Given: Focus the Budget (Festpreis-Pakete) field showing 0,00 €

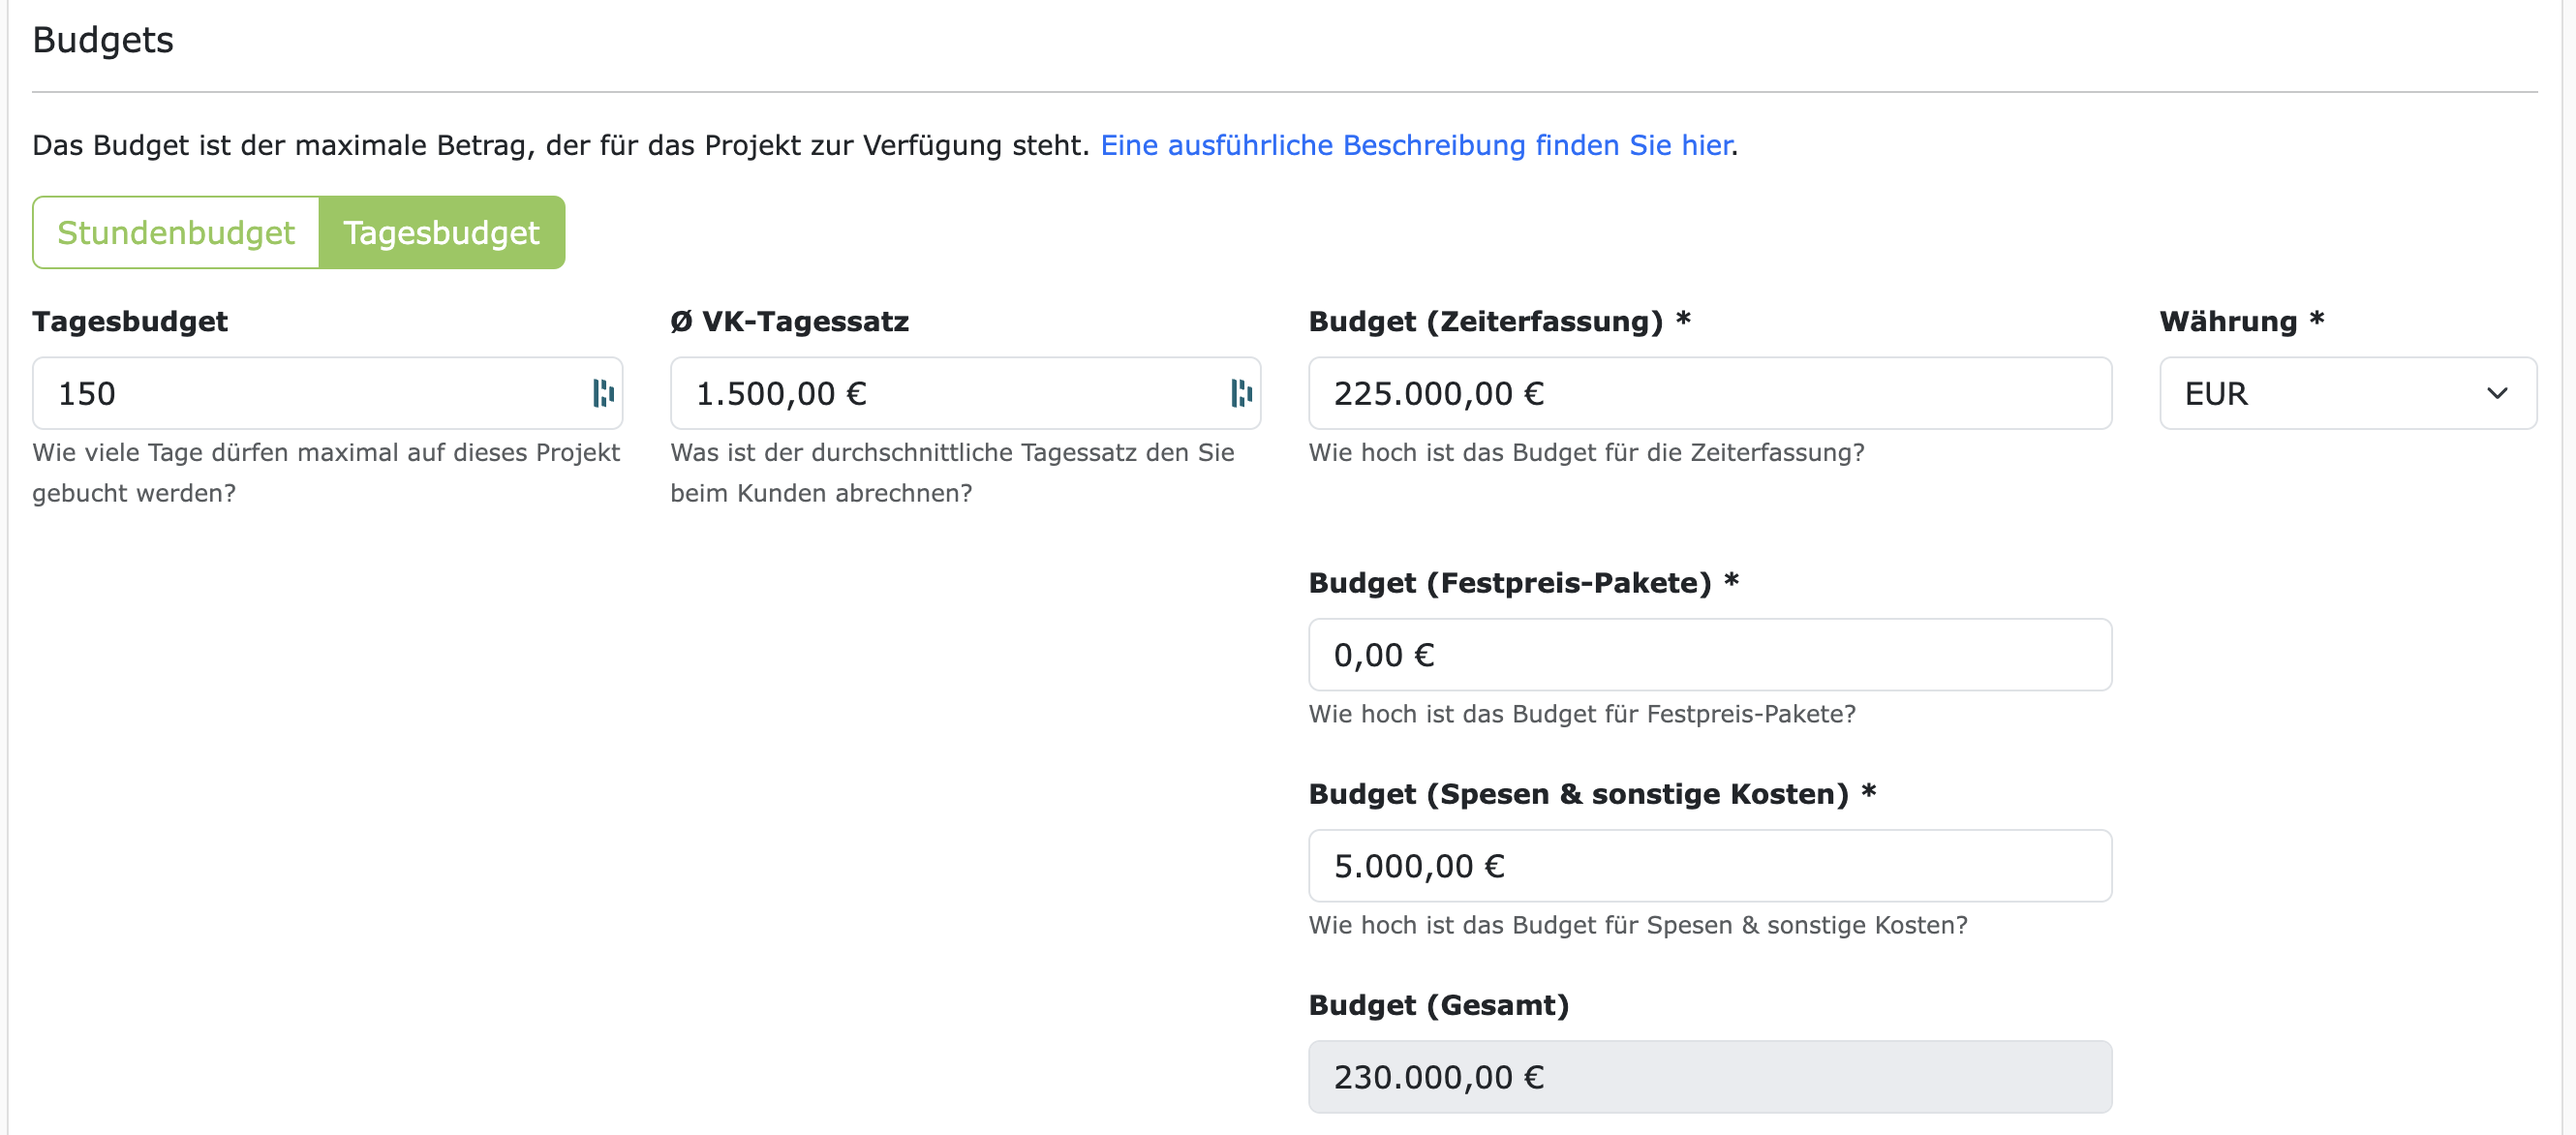Looking at the screenshot, I should coord(1709,654).
